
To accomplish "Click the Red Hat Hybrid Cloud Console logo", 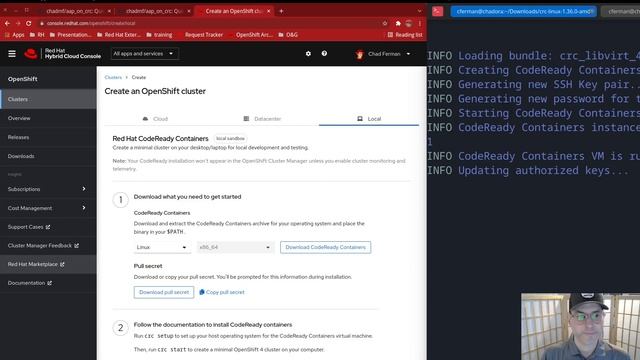I will tap(62, 53).
